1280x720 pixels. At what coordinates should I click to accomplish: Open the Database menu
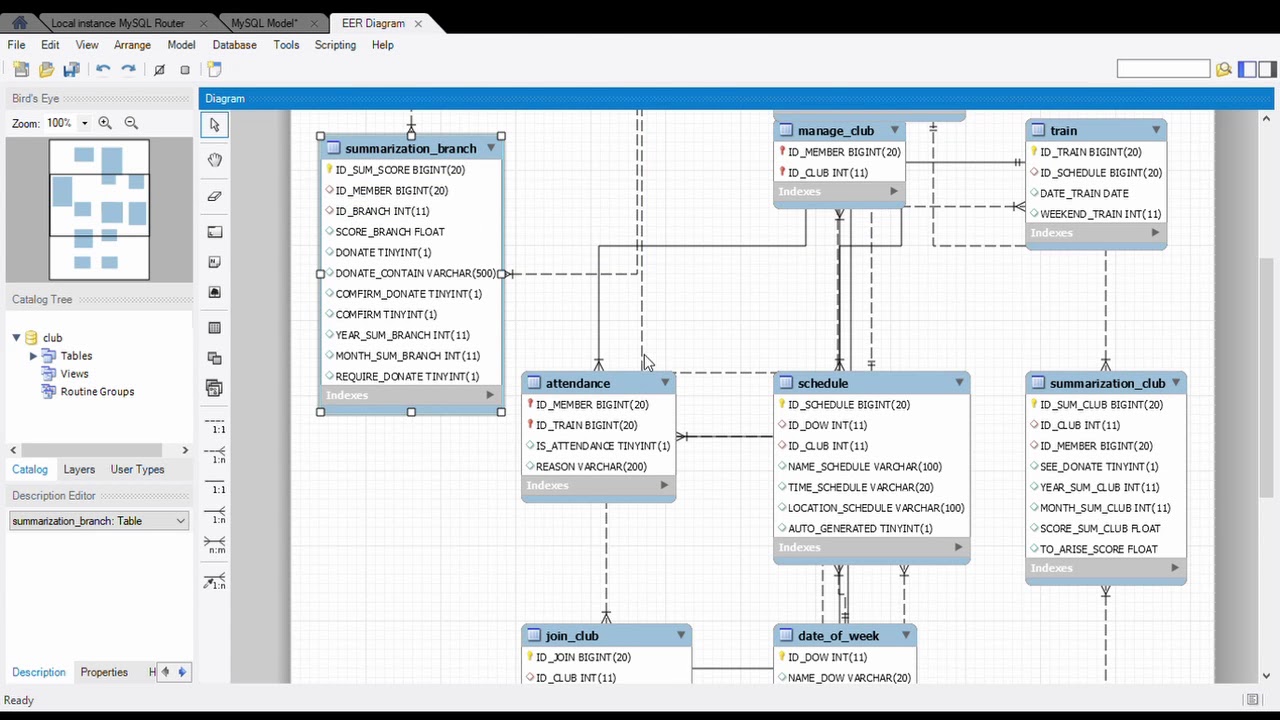tap(234, 45)
